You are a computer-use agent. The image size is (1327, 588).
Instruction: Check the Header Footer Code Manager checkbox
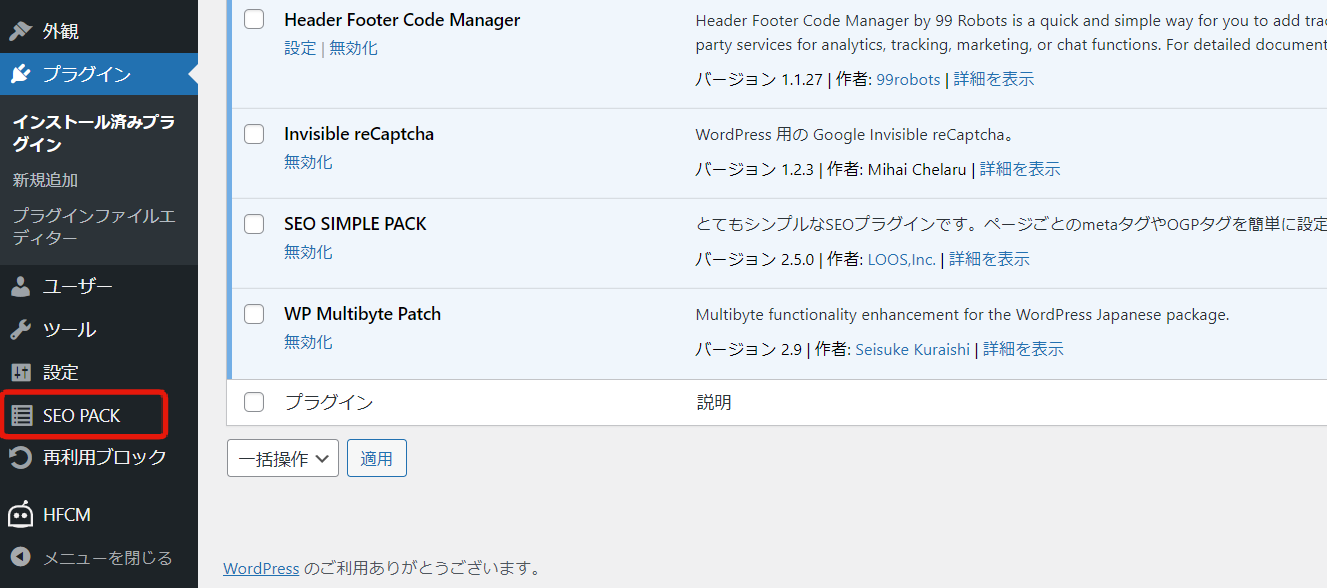pyautogui.click(x=254, y=19)
